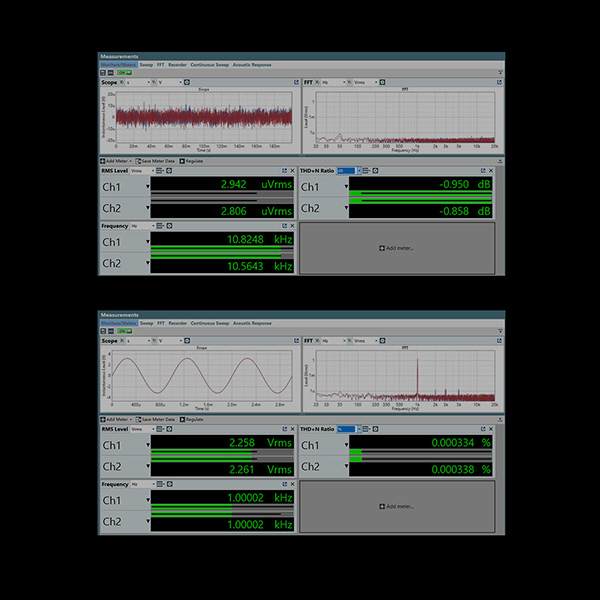
Task: Click Ch1 RMS level bar in bottom window
Action: [x=202, y=453]
